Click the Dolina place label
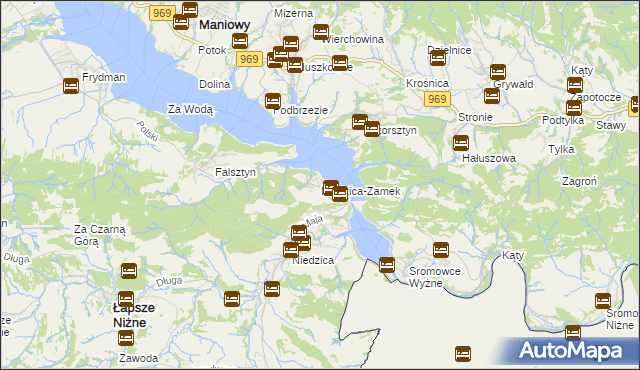This screenshot has height=370, width=640. (x=215, y=84)
